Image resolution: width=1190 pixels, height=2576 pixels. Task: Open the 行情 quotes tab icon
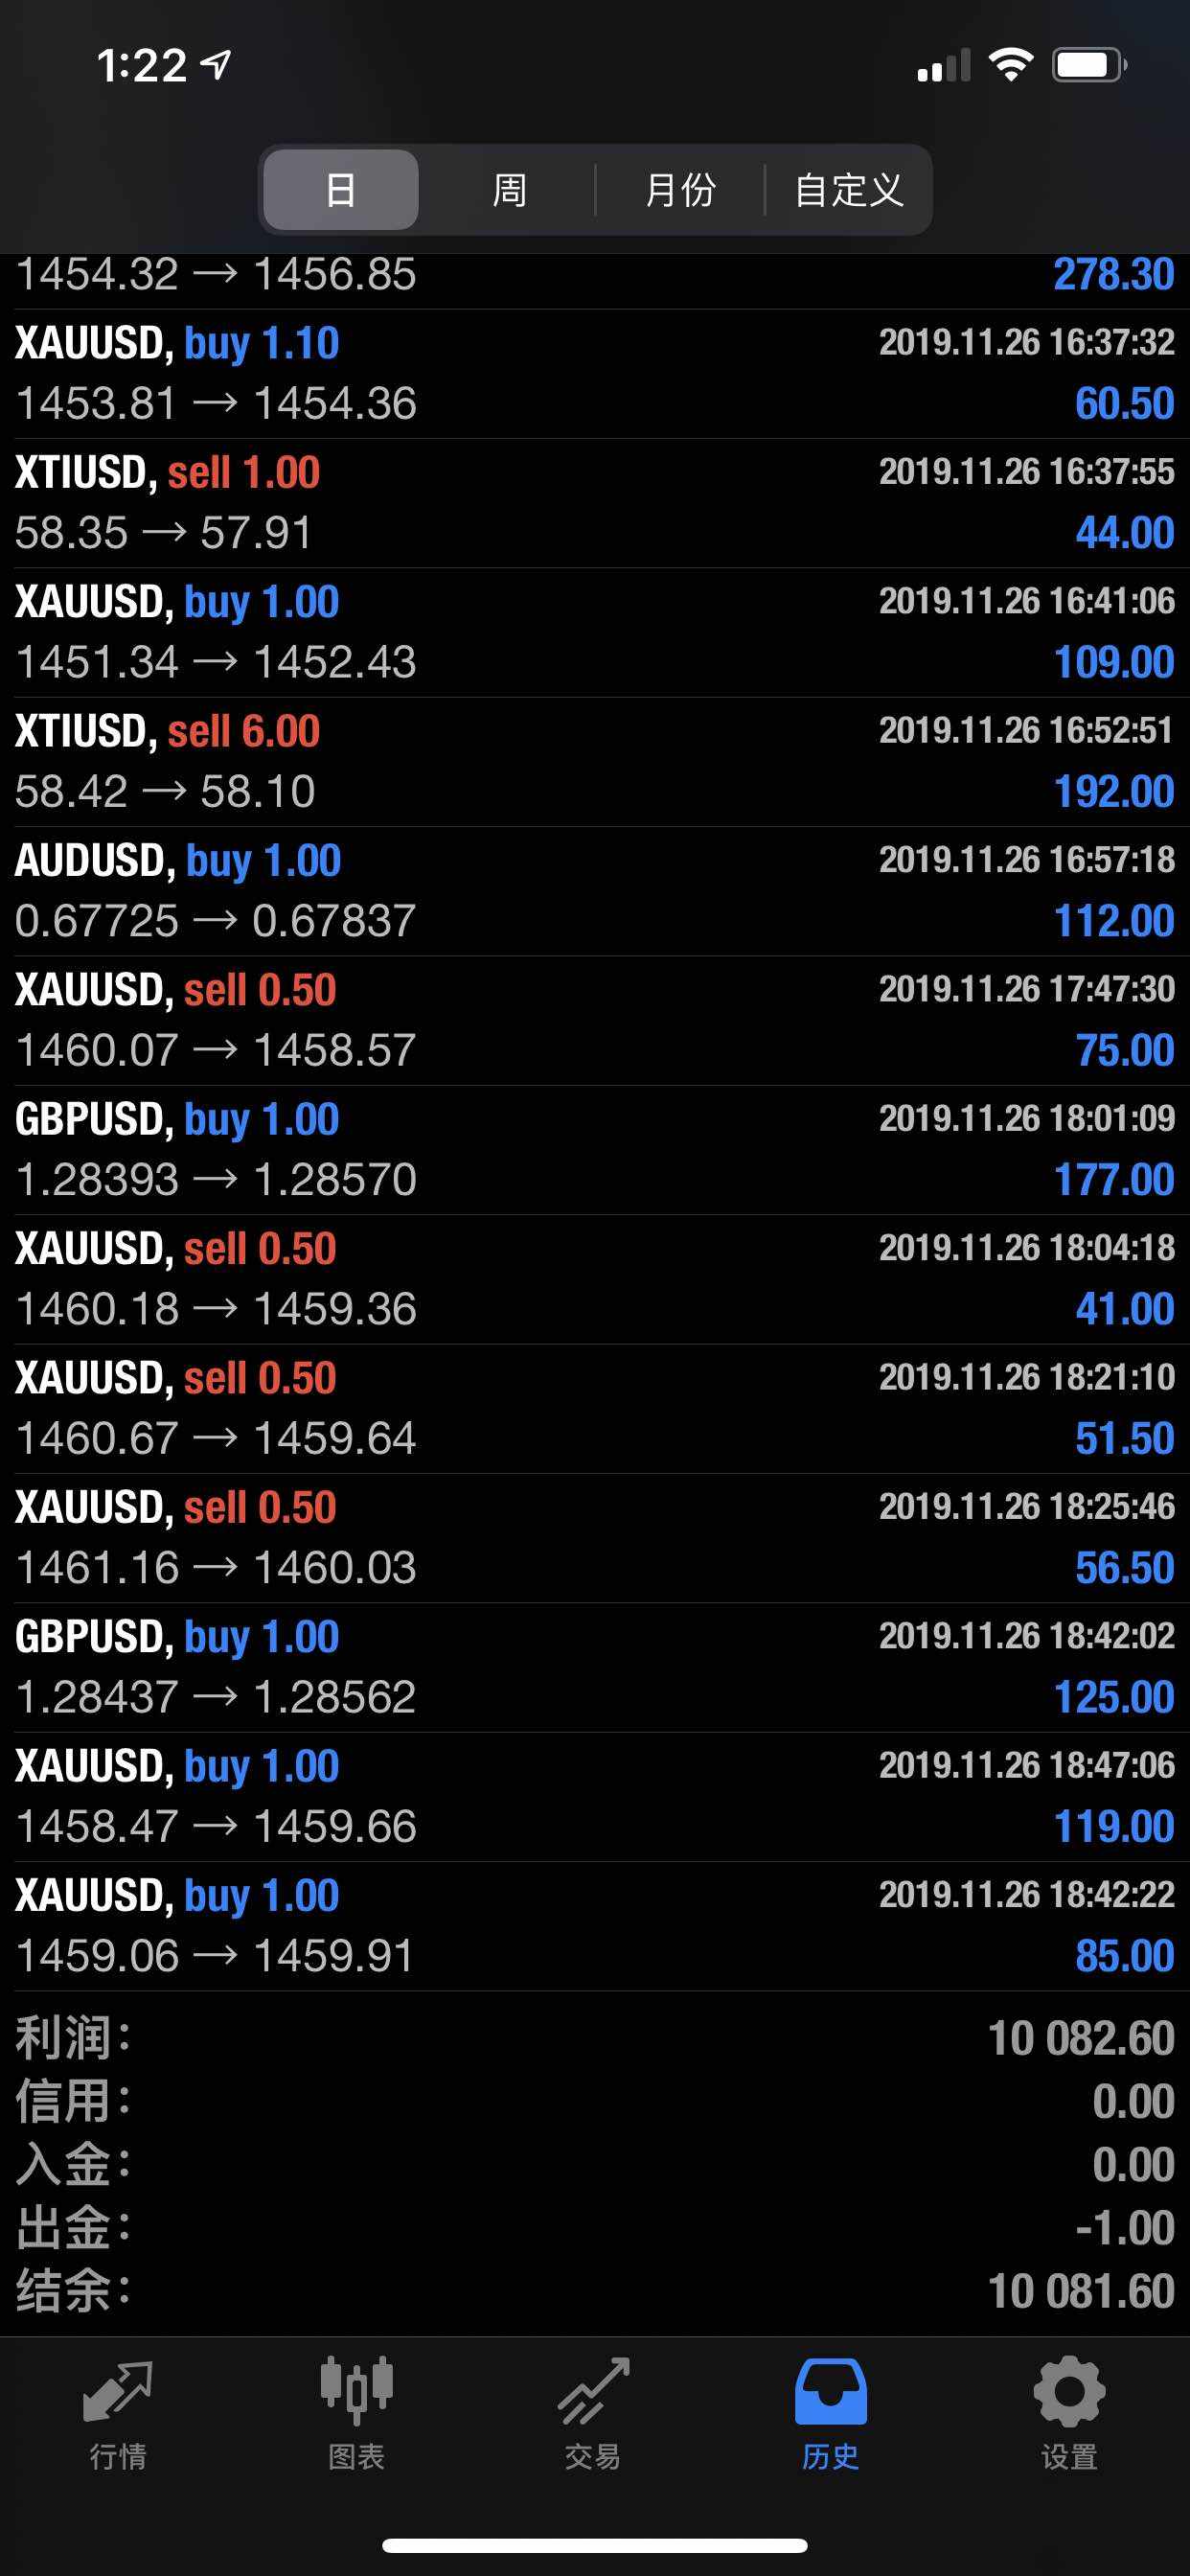[x=117, y=2393]
